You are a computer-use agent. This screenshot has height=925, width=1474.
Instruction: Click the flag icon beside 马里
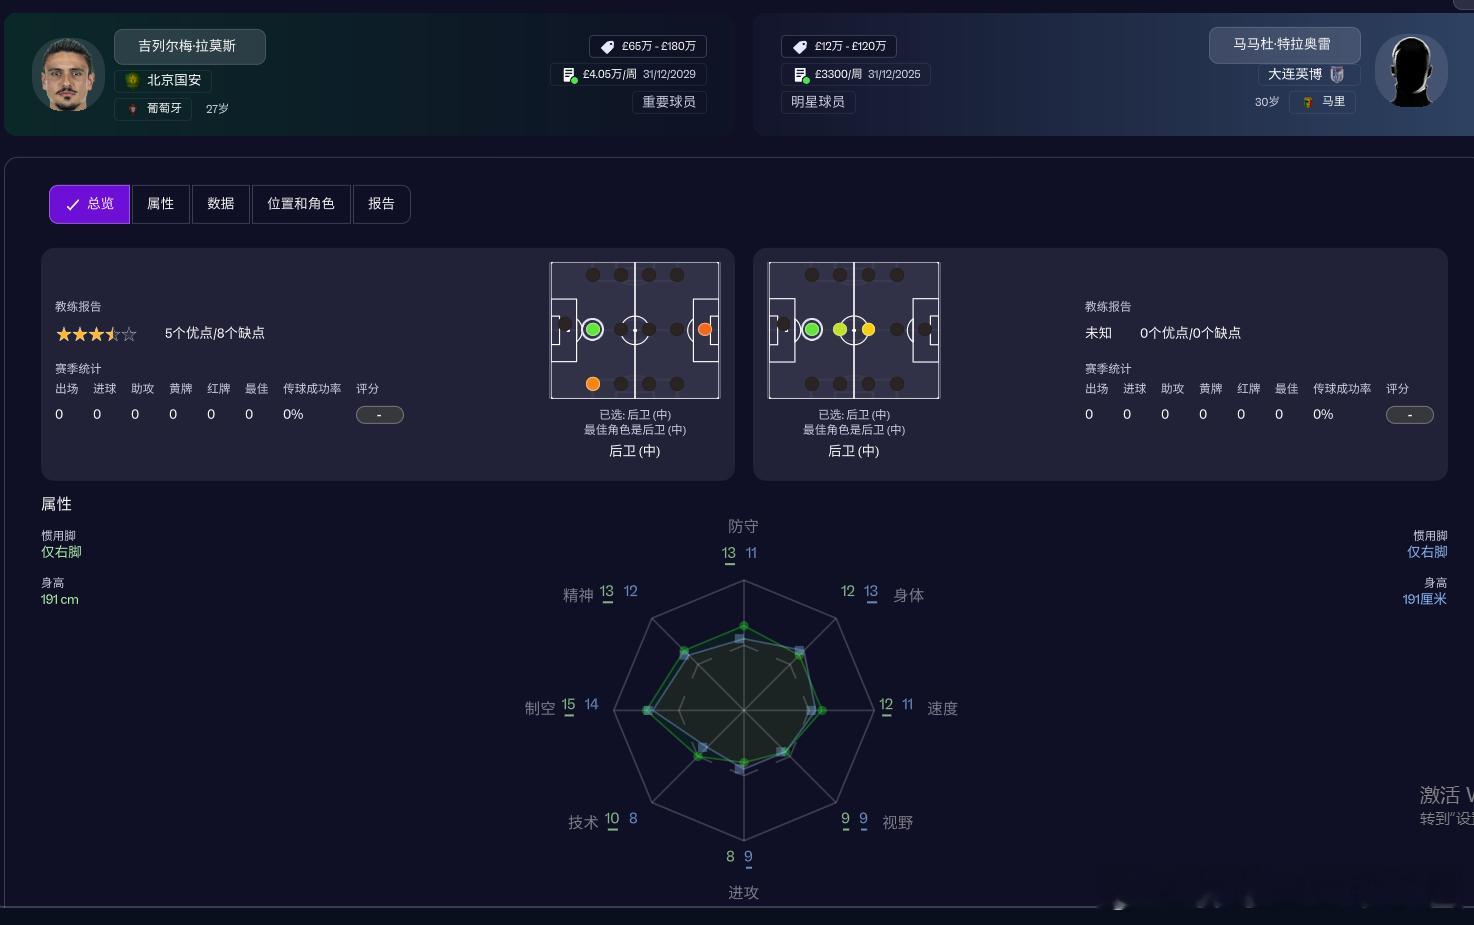[x=1308, y=102]
